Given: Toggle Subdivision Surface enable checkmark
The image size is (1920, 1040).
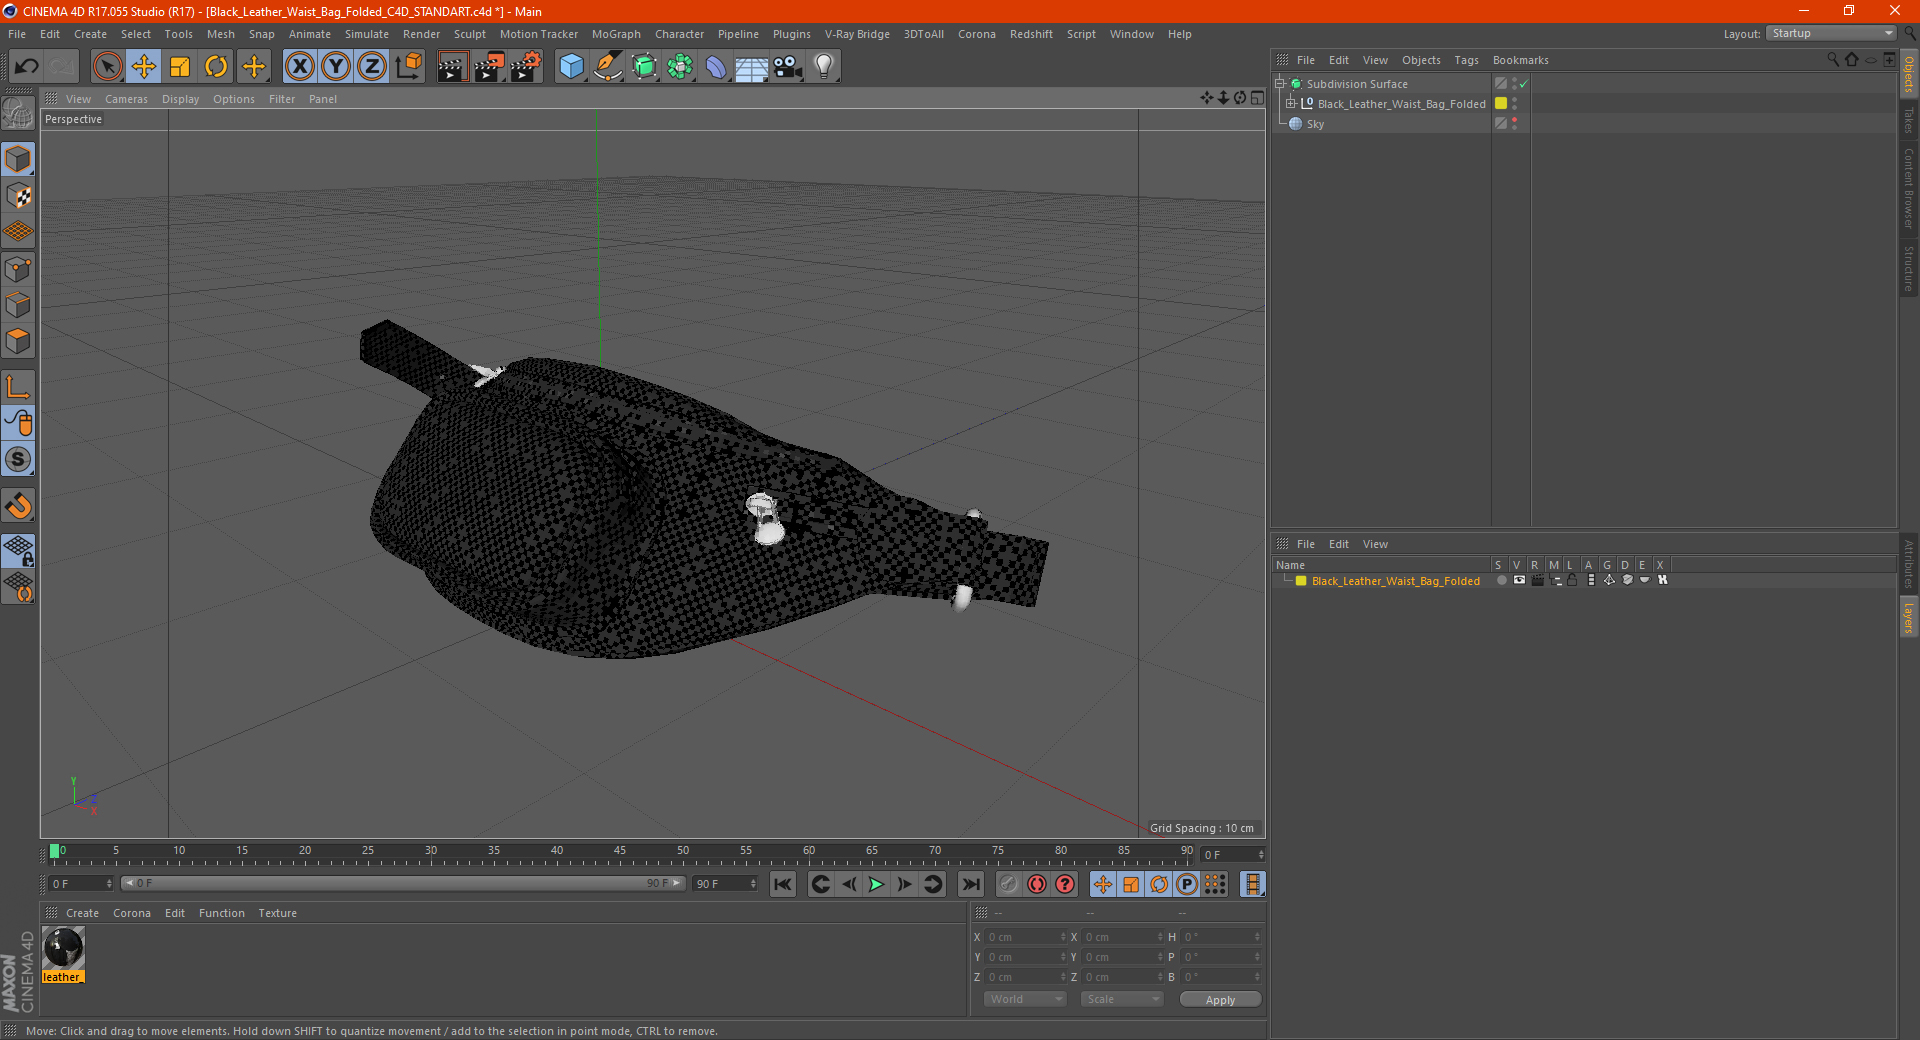Looking at the screenshot, I should [x=1523, y=84].
